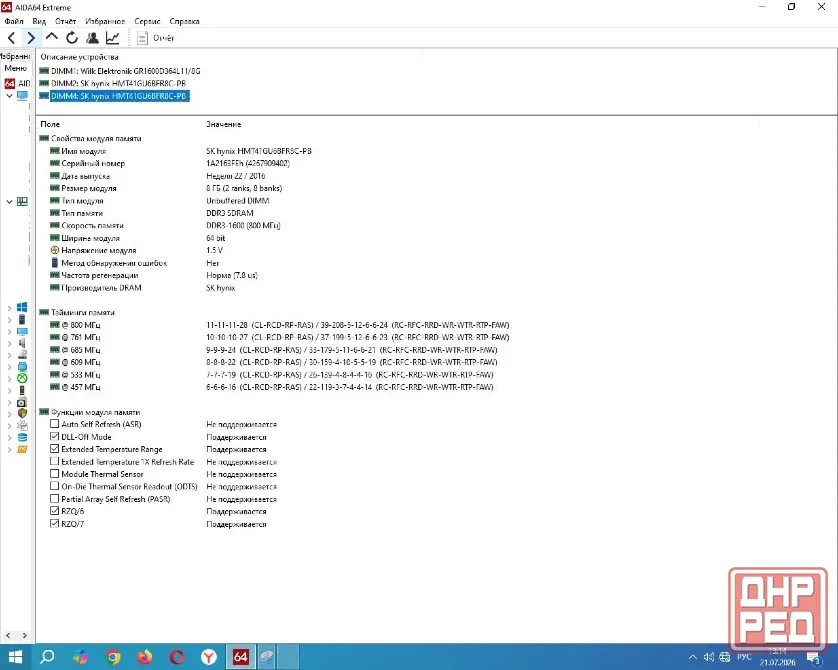838x670 pixels.
Task: Select DIMM1: Wilk Elektronik module row
Action: pos(120,71)
